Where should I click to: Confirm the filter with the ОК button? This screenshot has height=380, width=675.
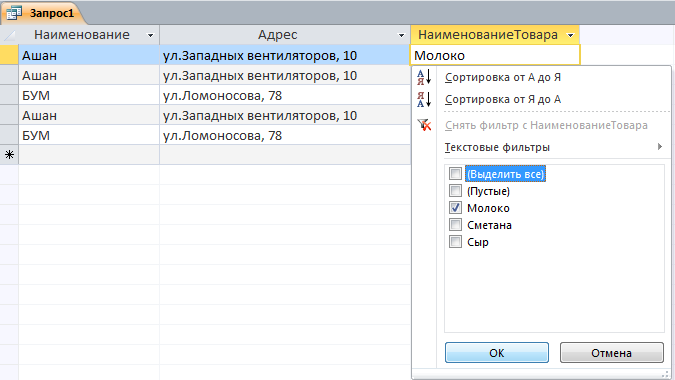497,353
